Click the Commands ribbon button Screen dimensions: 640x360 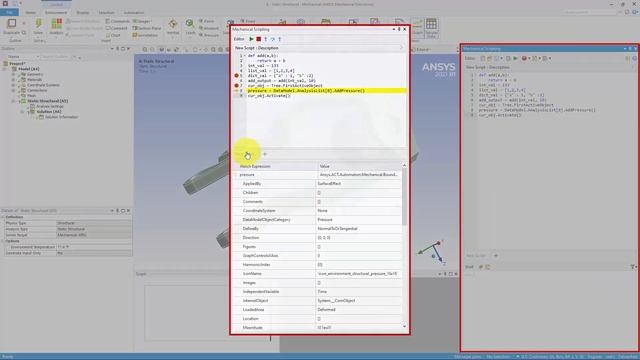(118, 21)
